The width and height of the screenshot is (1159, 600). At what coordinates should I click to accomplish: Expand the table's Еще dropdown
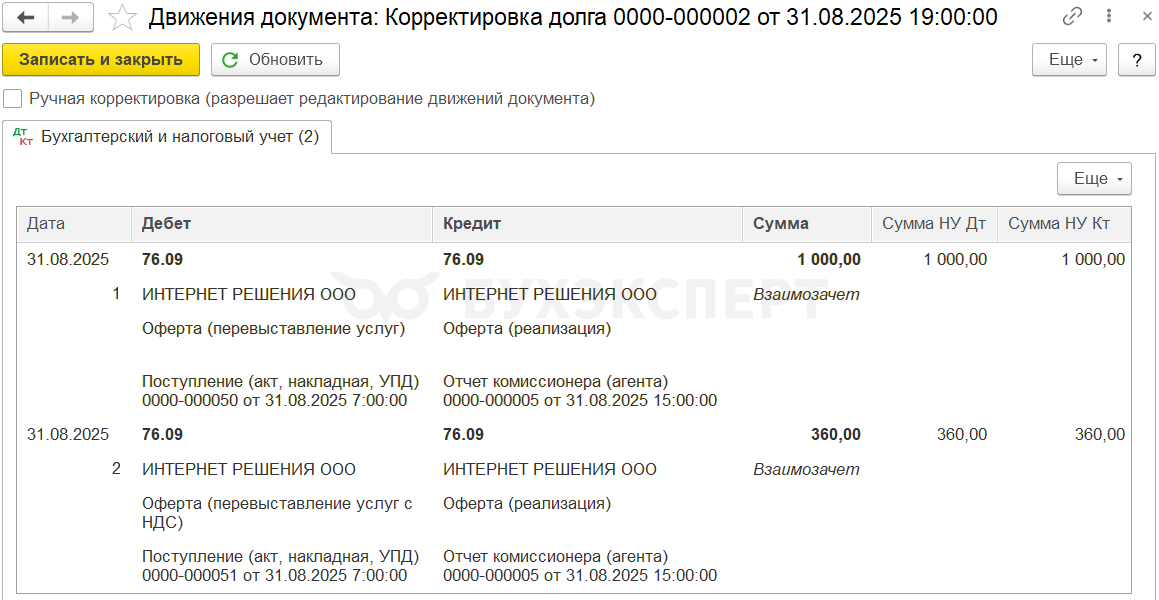tap(1093, 179)
